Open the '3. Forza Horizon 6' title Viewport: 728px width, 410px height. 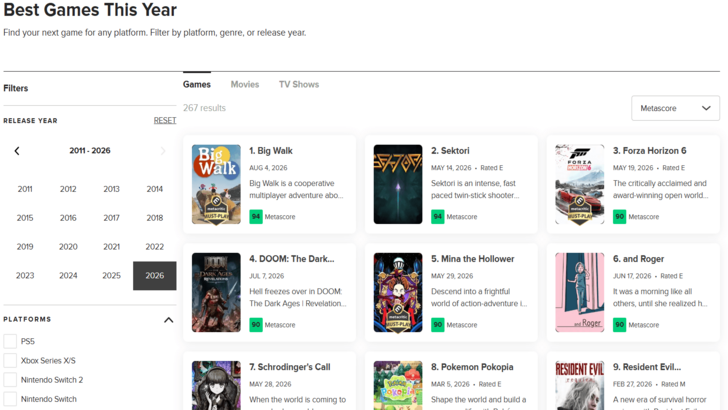click(650, 151)
